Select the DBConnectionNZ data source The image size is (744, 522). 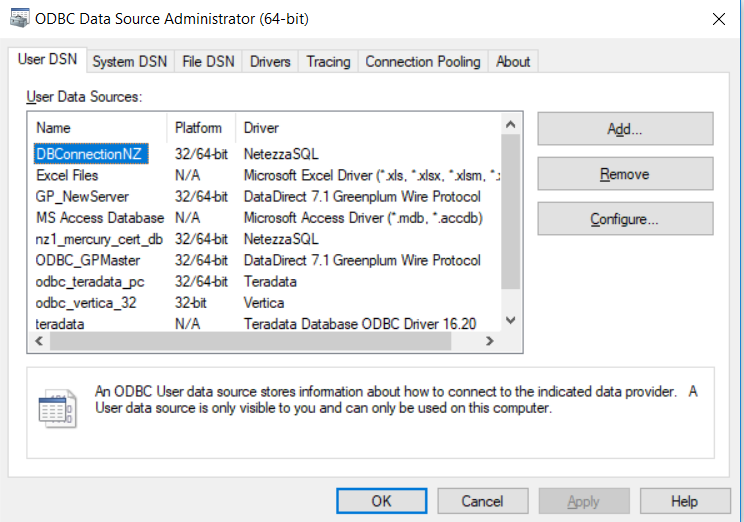(x=90, y=154)
